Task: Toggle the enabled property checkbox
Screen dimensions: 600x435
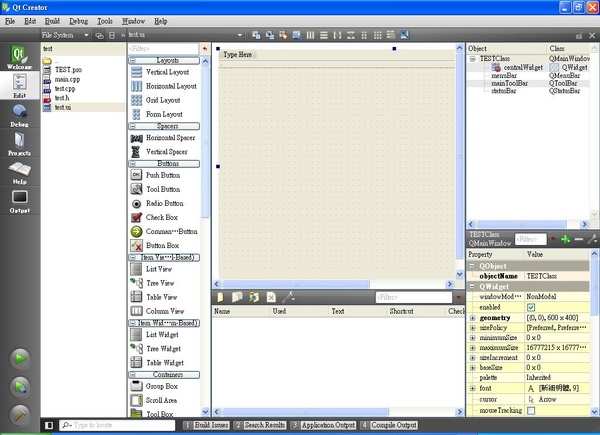Action: 531,307
